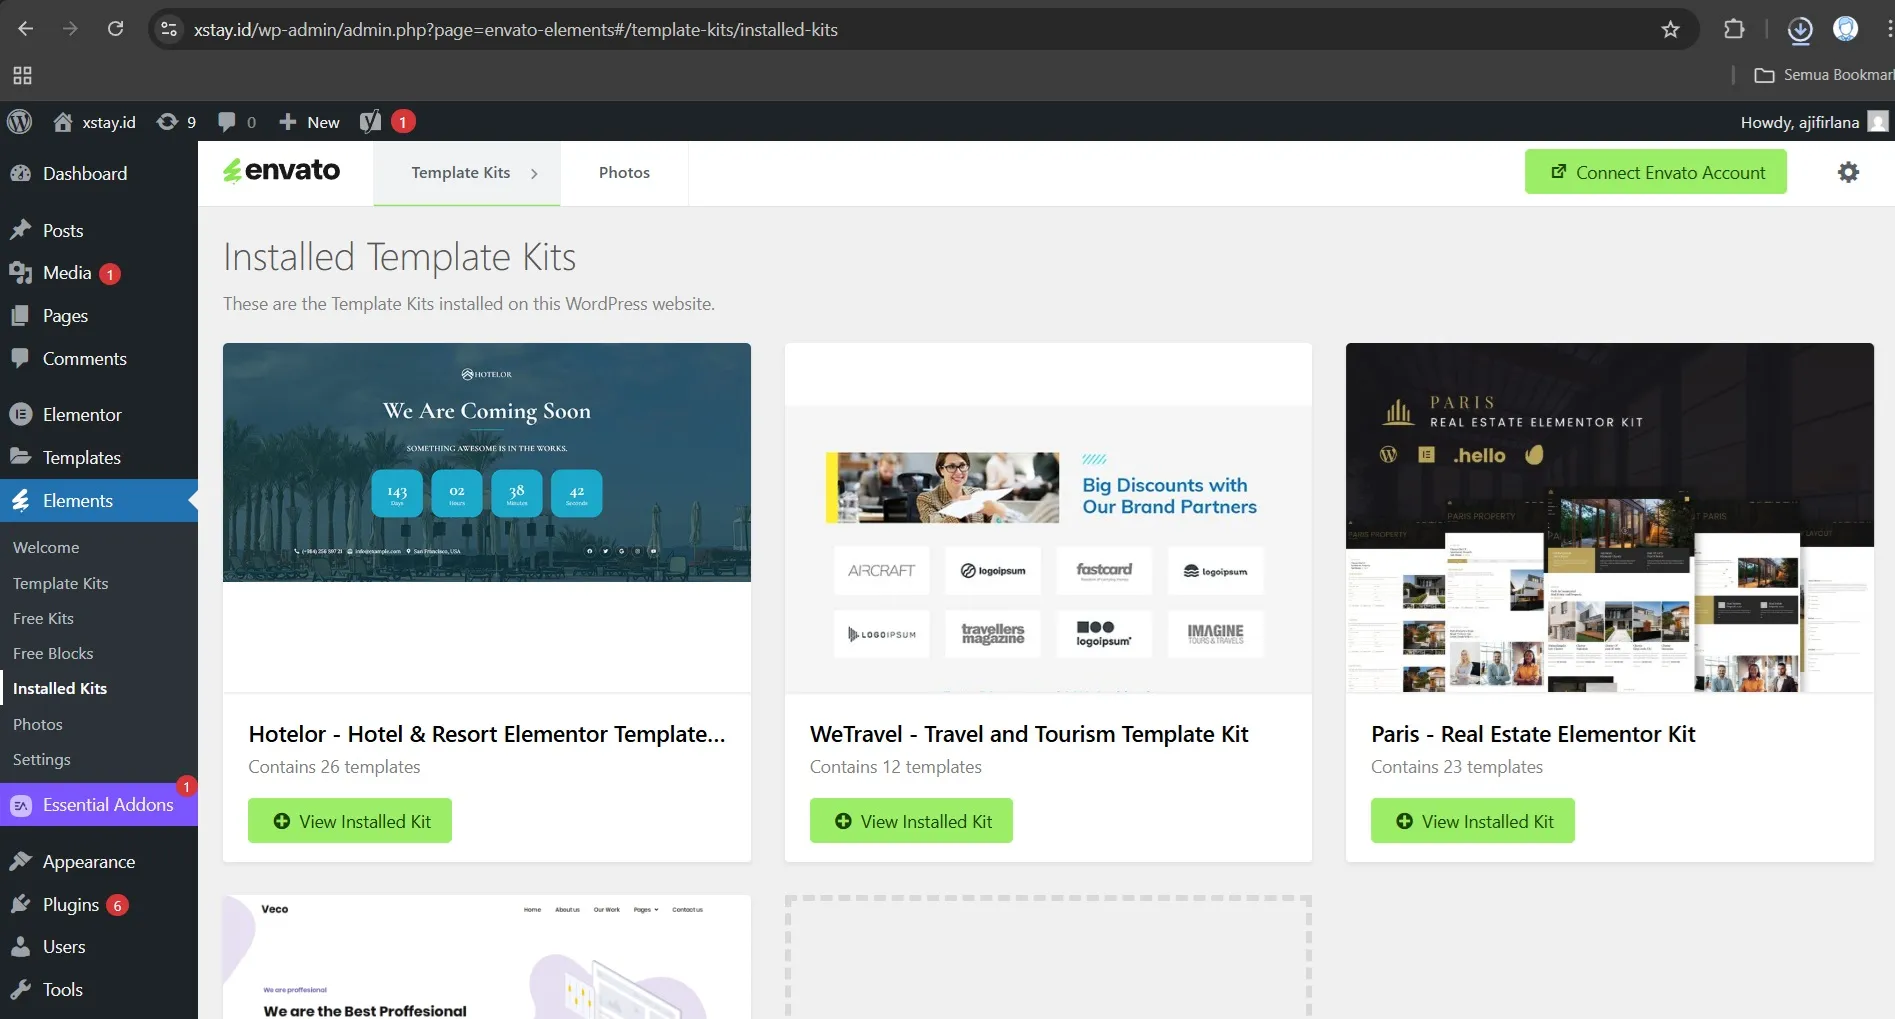Open Template Kits submenu item
The width and height of the screenshot is (1895, 1019).
60,583
